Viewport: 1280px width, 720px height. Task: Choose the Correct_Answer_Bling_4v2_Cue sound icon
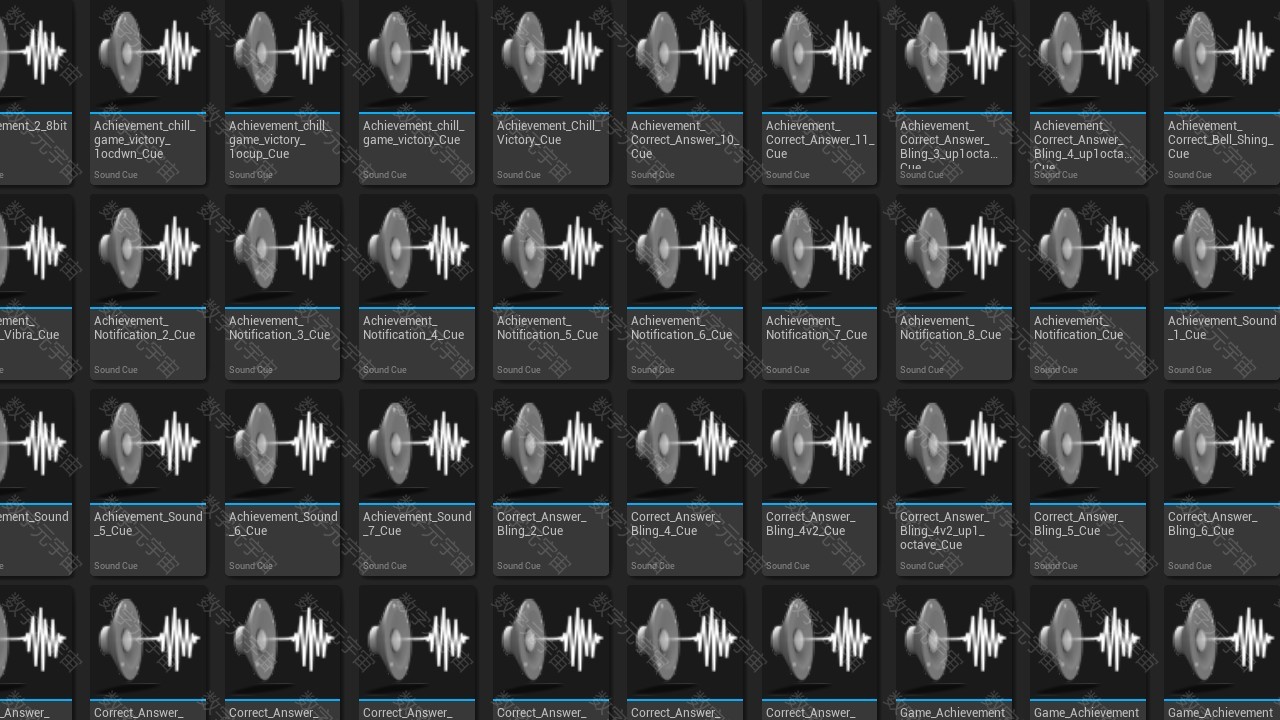click(819, 446)
